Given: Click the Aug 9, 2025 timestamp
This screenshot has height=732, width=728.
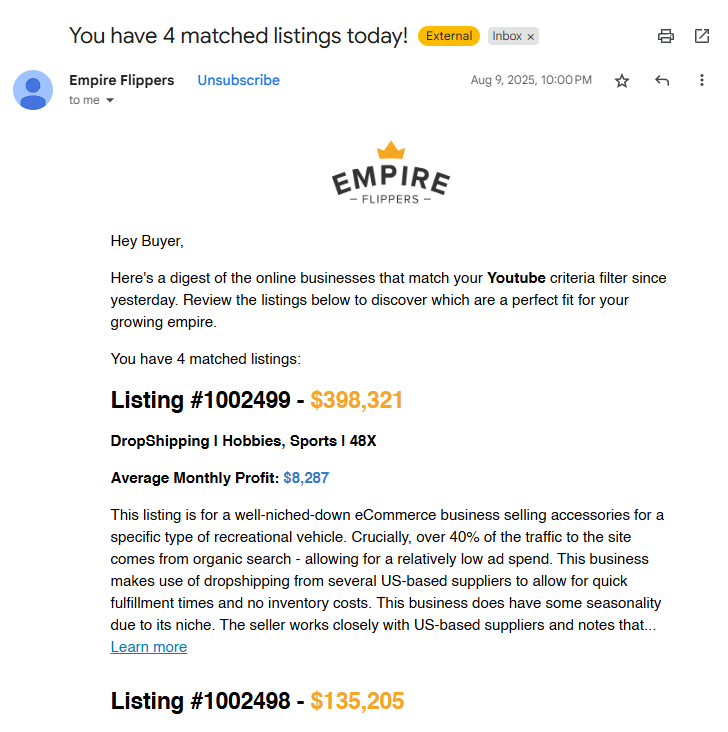Looking at the screenshot, I should [531, 80].
